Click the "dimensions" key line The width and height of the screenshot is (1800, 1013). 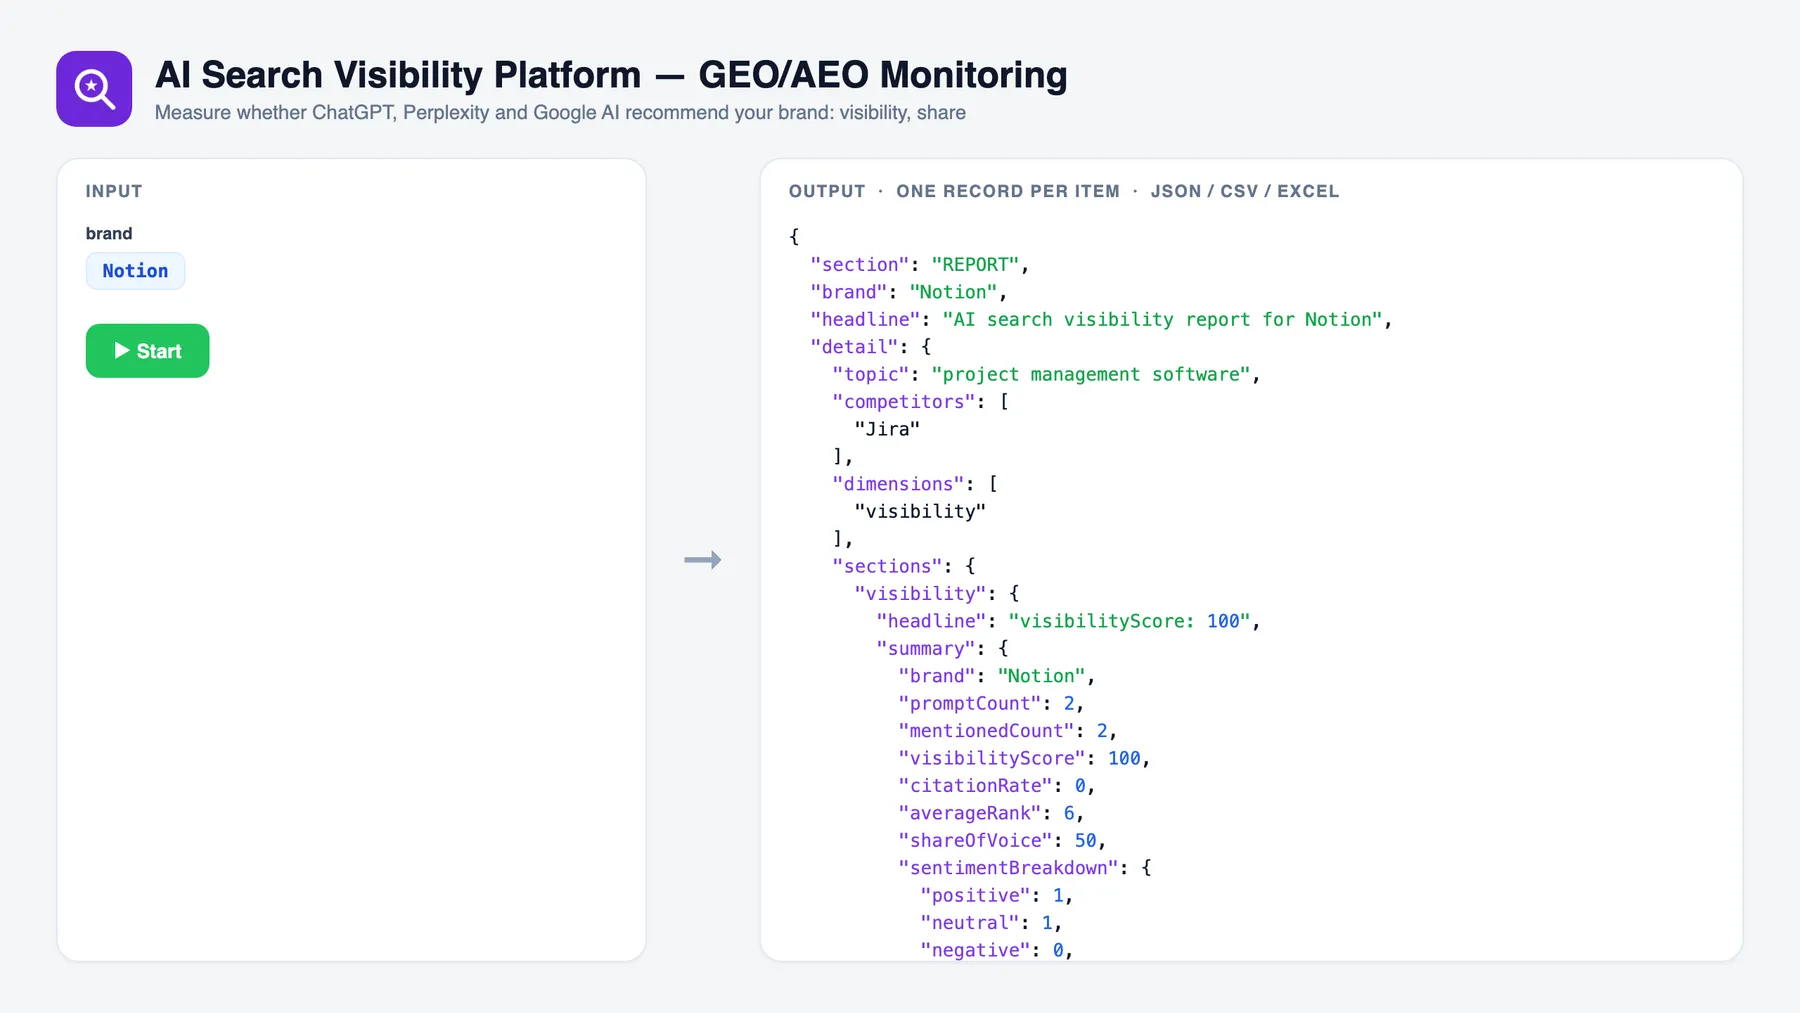pyautogui.click(x=915, y=484)
